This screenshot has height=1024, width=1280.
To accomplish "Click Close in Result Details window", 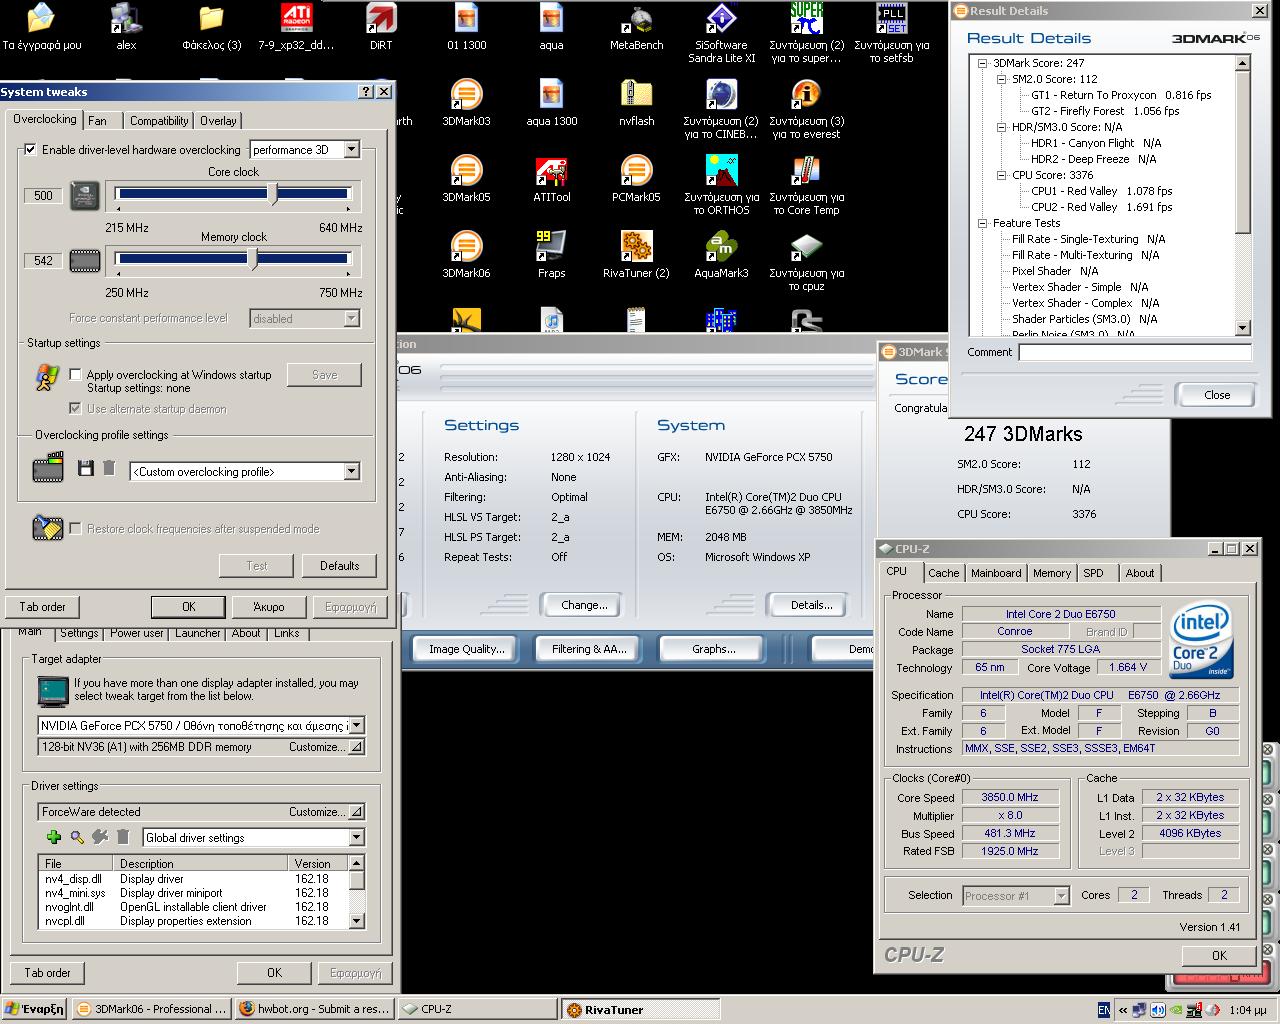I will pos(1217,395).
